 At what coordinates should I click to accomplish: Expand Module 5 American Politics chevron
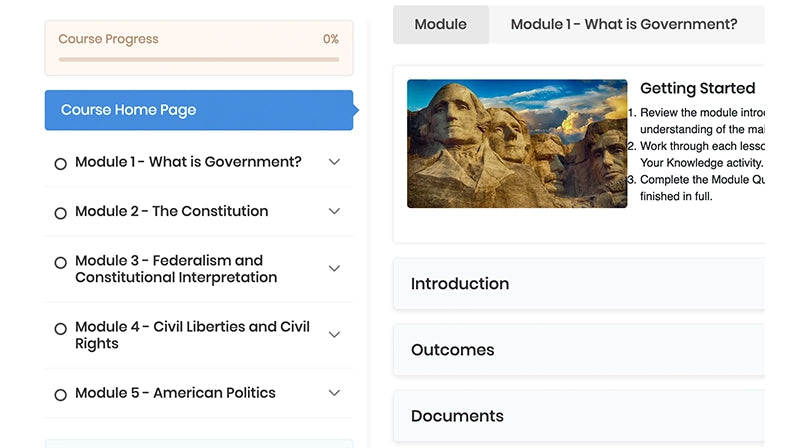(334, 393)
